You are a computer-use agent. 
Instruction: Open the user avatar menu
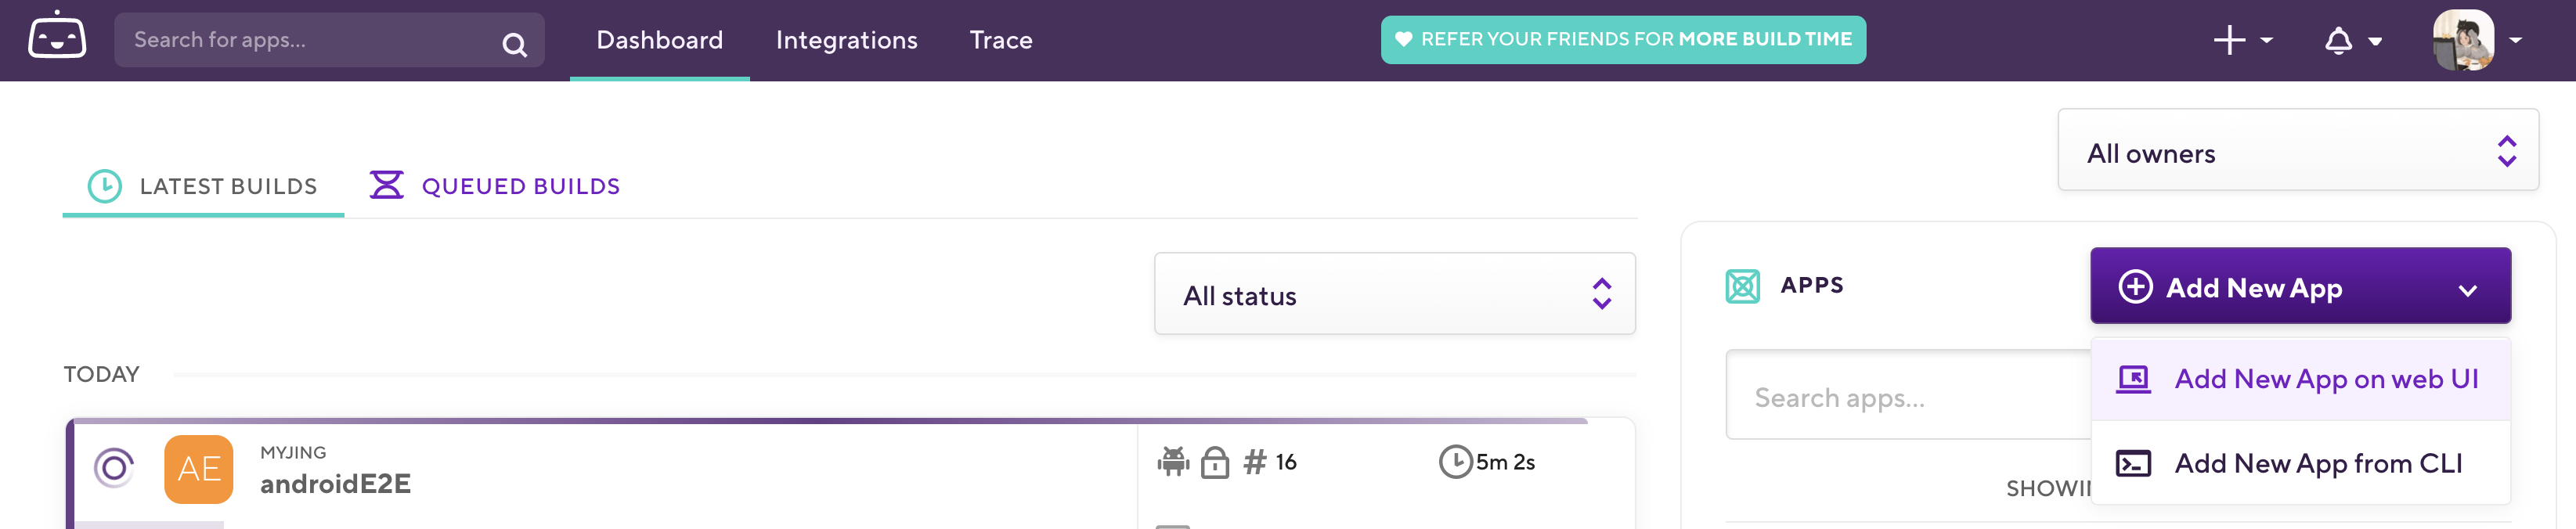[2476, 40]
